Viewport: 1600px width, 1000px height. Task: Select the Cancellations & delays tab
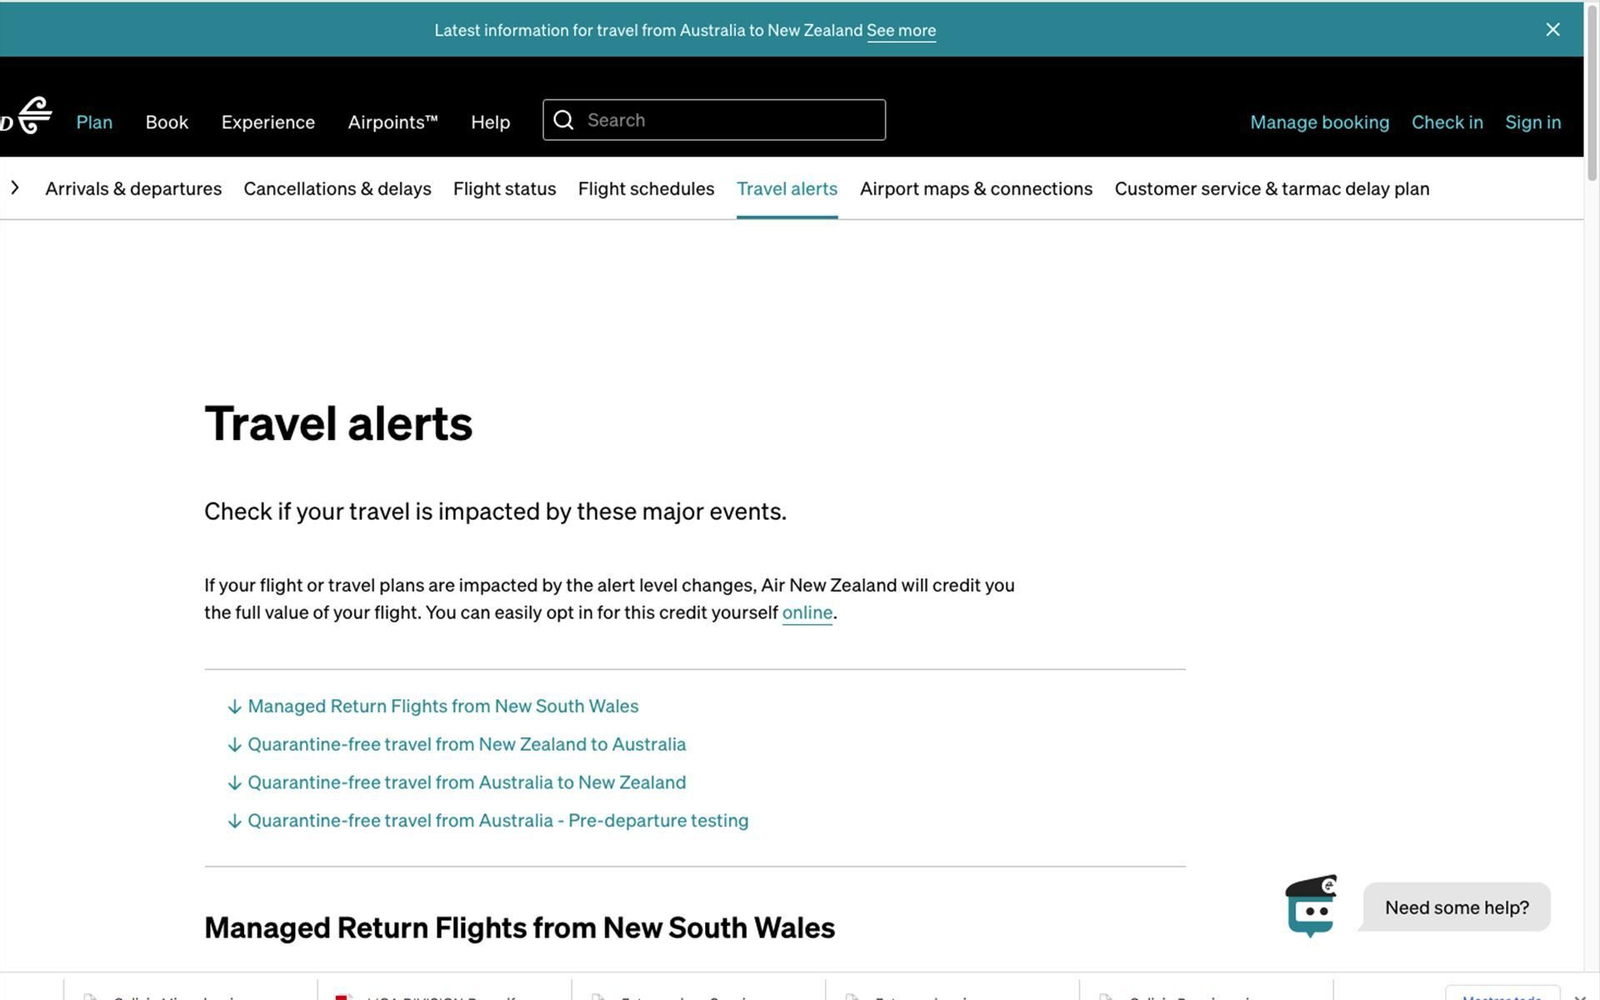[337, 188]
